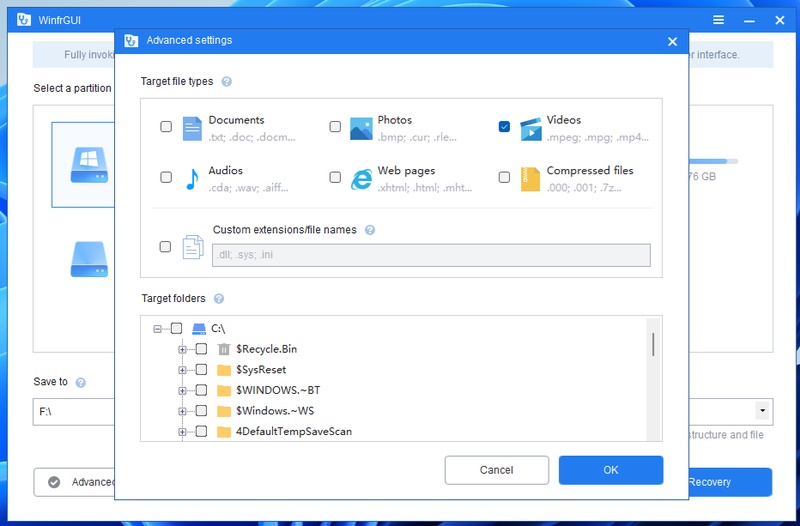Click the Advanced button in main window
Viewport: 800px width, 526px height.
tap(74, 482)
